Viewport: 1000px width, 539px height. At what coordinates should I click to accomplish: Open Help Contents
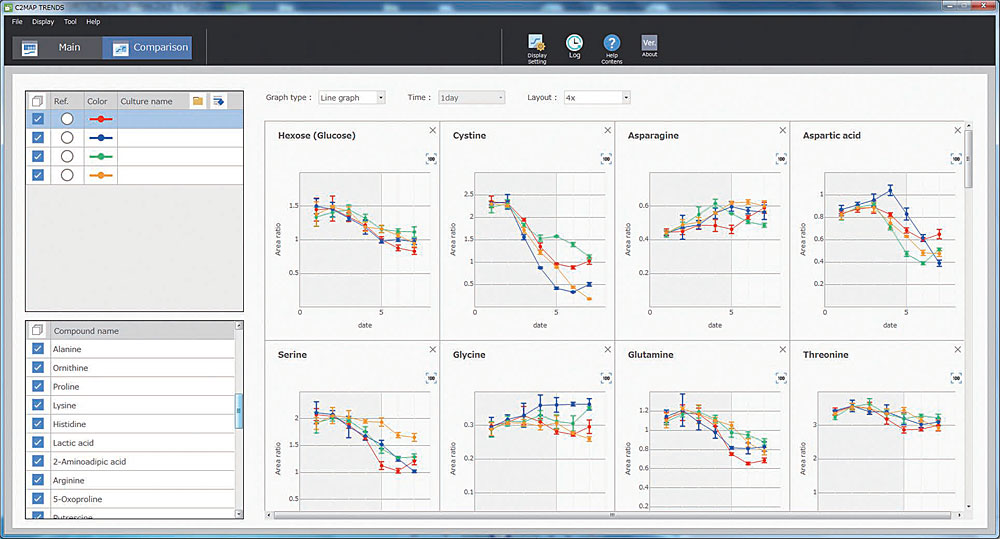(x=612, y=44)
